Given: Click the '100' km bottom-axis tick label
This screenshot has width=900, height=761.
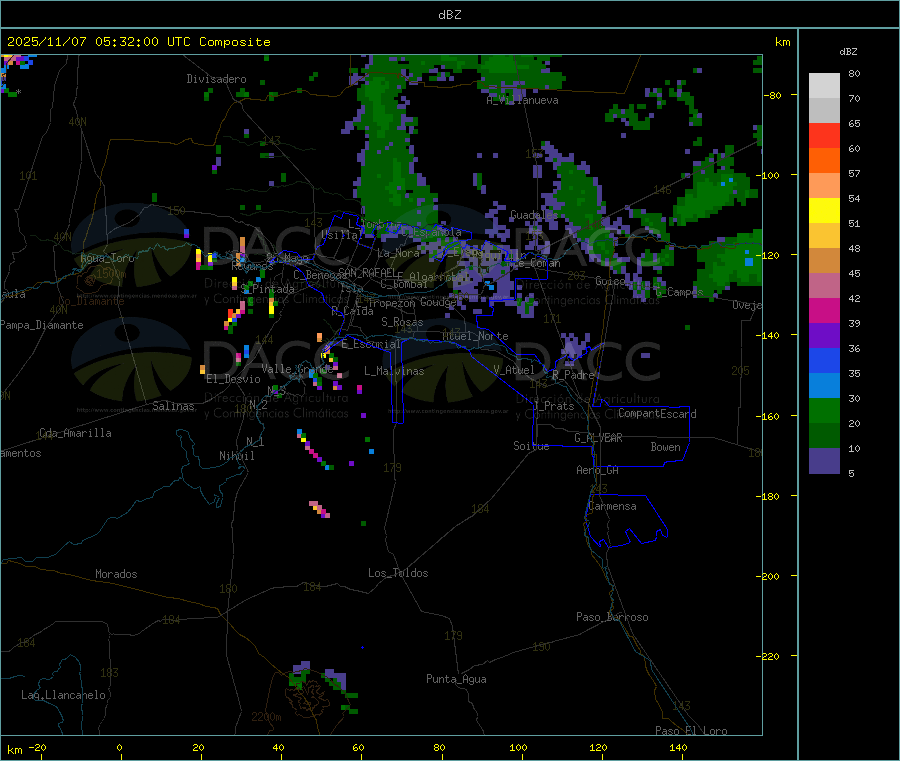Looking at the screenshot, I should (x=518, y=748).
